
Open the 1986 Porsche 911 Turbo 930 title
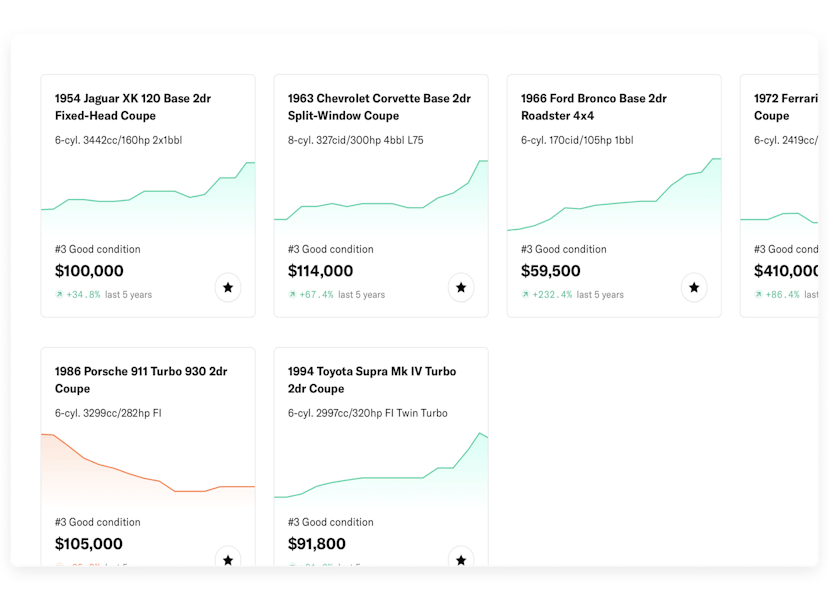pos(141,380)
